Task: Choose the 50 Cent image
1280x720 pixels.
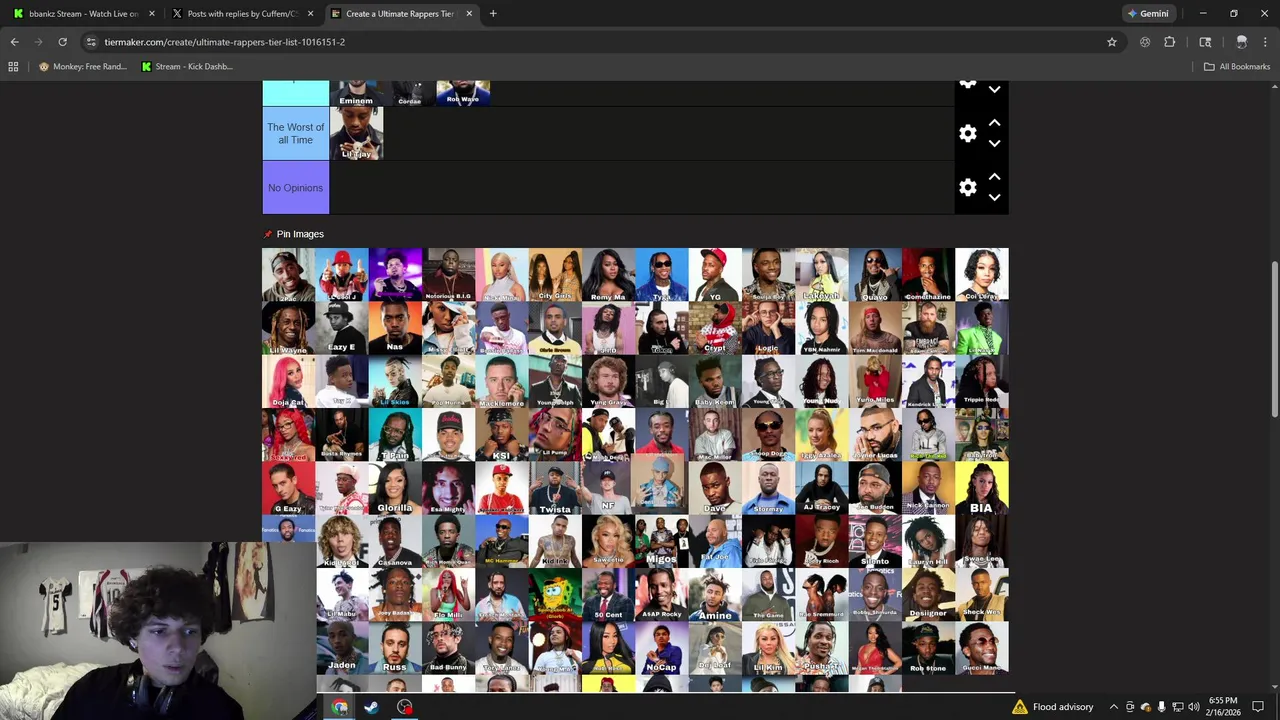Action: click(608, 594)
